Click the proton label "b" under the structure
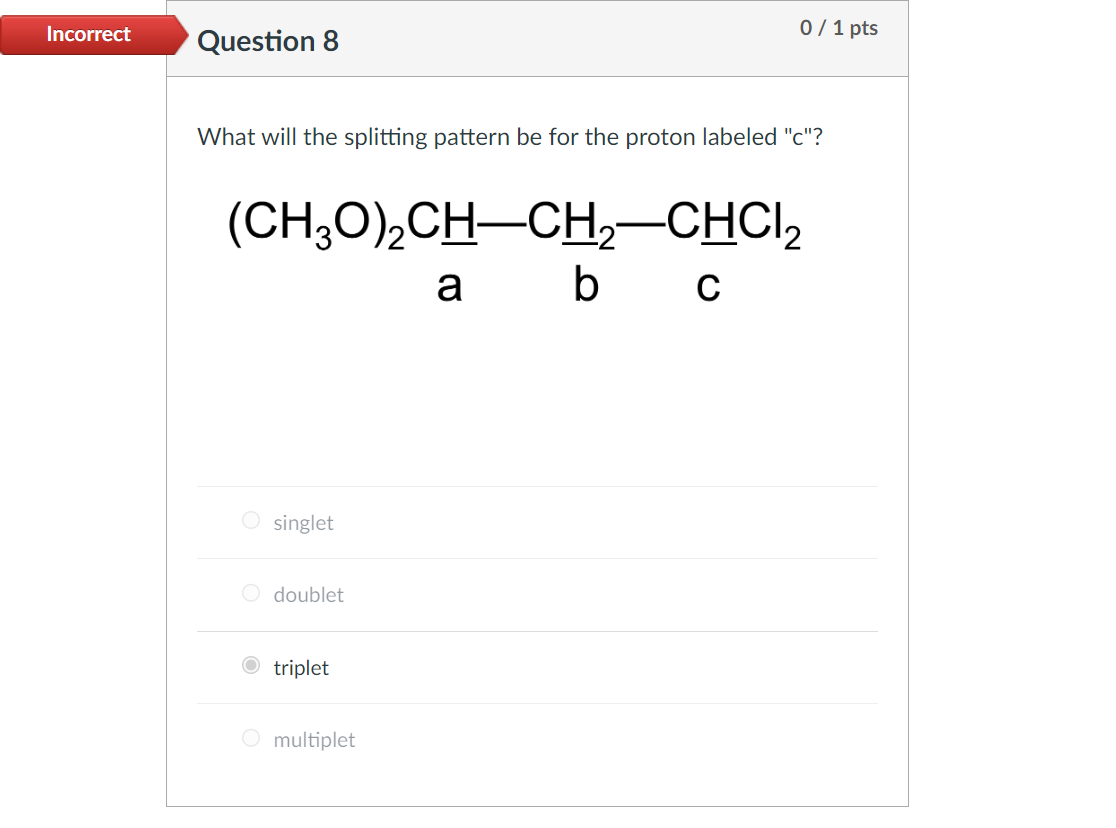The height and width of the screenshot is (828, 1116). 586,285
